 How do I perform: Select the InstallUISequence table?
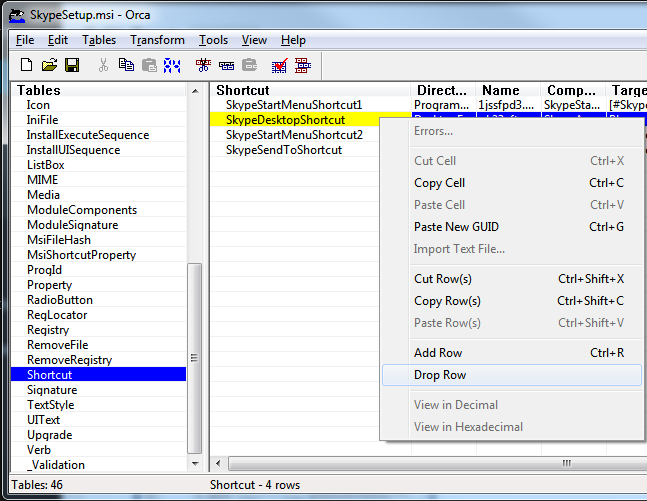[99, 150]
